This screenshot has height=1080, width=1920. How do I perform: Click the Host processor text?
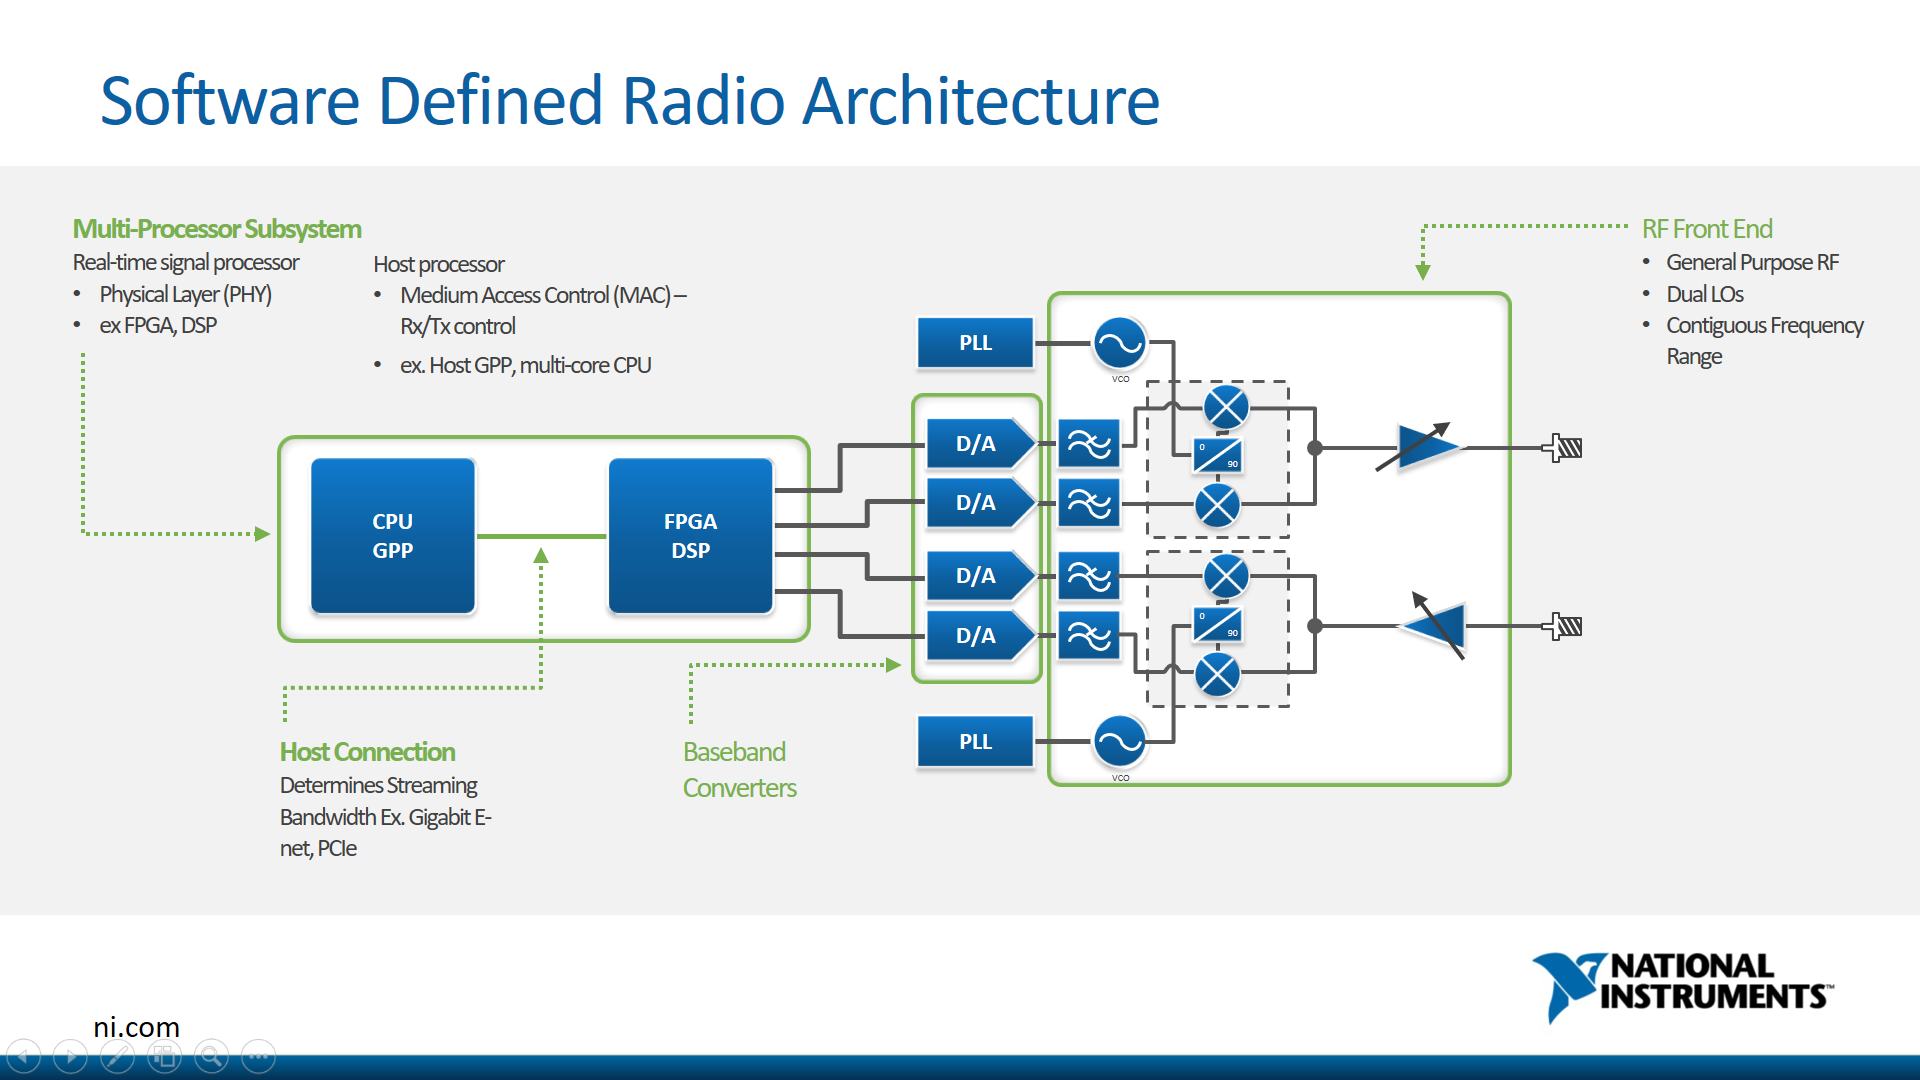click(439, 264)
